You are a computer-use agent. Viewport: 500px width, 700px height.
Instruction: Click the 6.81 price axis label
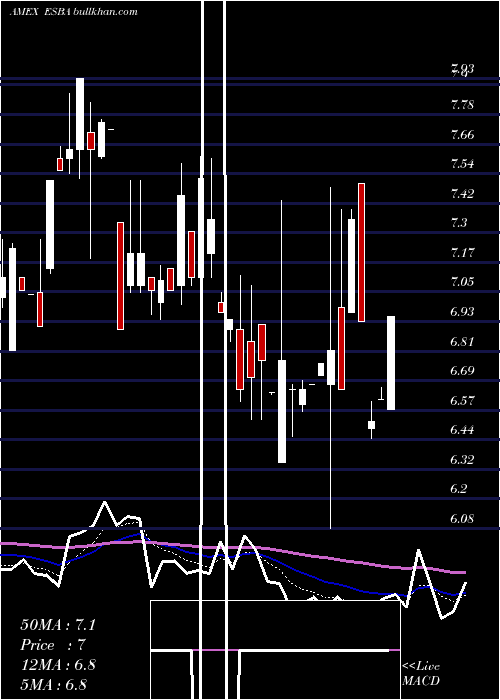[x=462, y=342]
